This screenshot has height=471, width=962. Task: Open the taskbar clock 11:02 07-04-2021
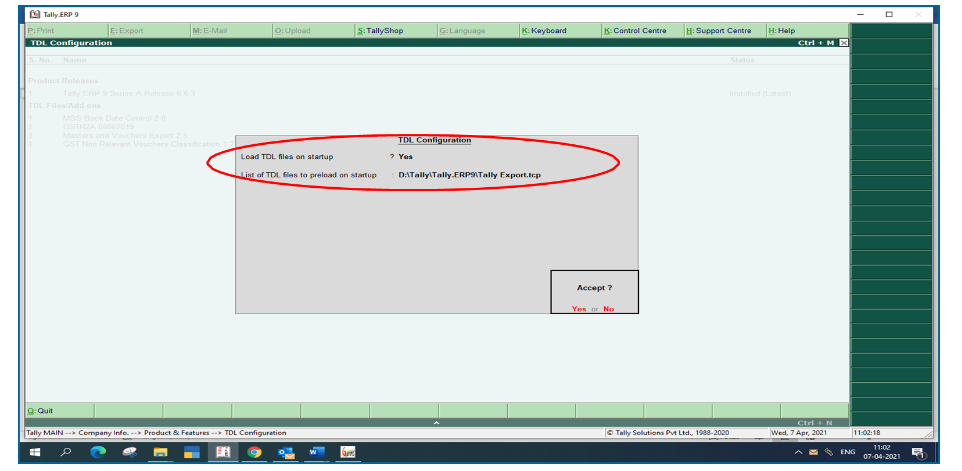coord(884,453)
